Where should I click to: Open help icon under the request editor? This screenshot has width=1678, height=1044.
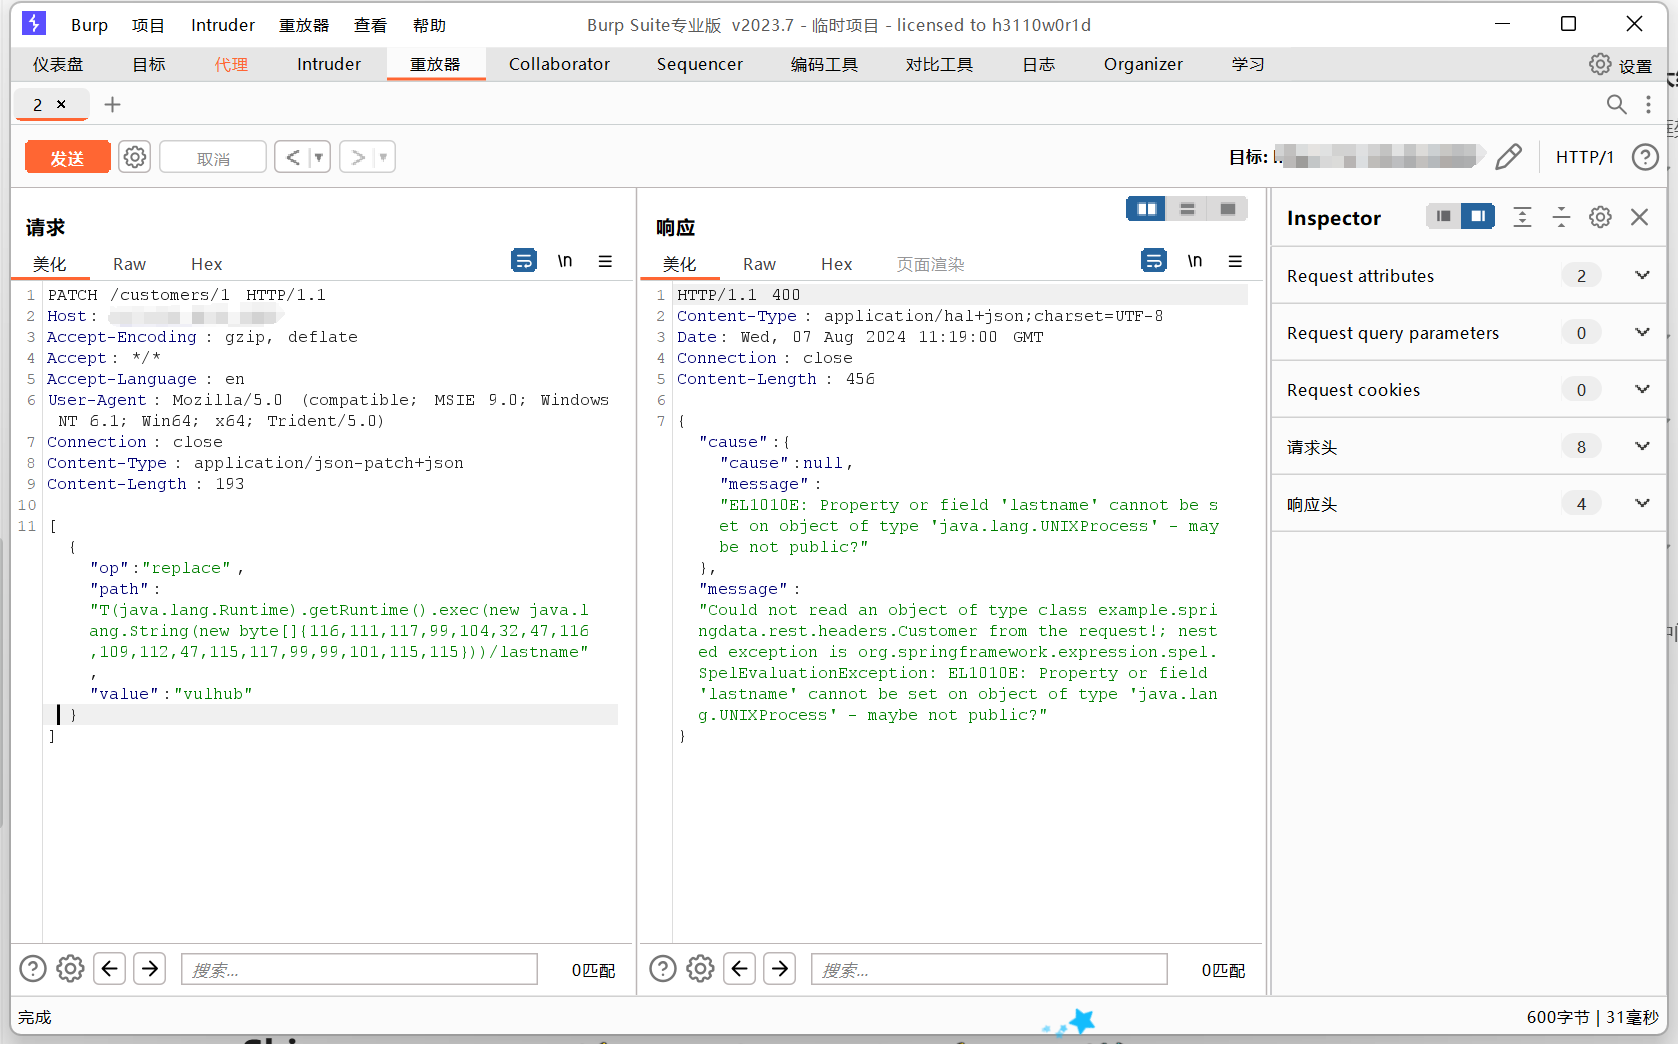(33, 968)
